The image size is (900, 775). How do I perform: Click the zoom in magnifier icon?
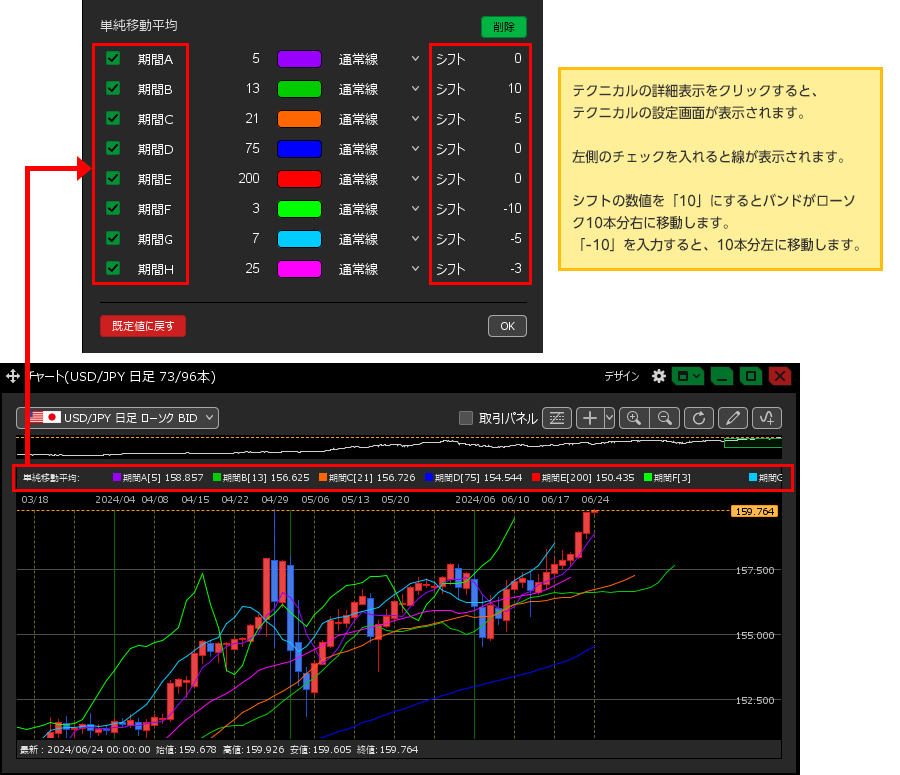tap(634, 418)
